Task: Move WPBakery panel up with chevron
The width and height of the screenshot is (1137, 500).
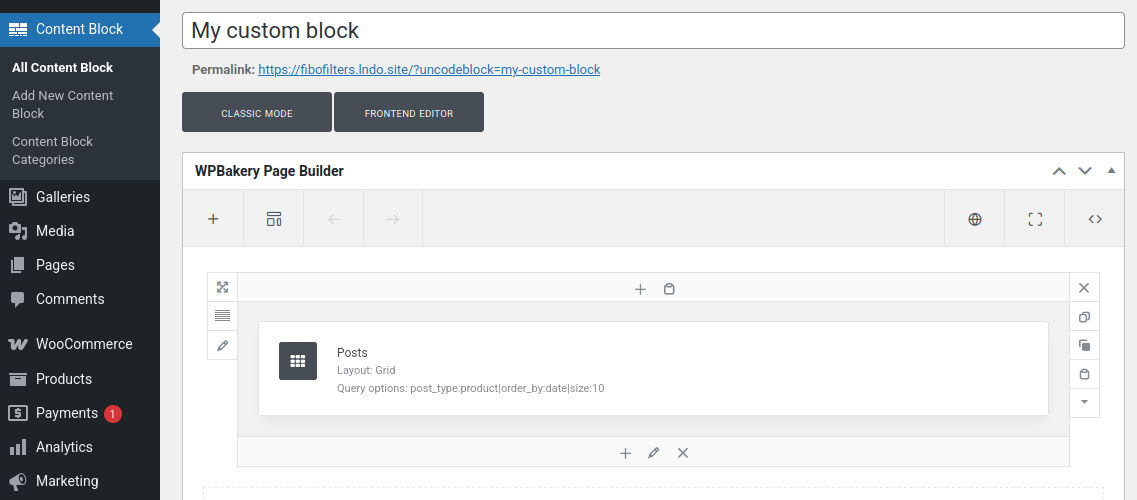Action: pyautogui.click(x=1059, y=171)
